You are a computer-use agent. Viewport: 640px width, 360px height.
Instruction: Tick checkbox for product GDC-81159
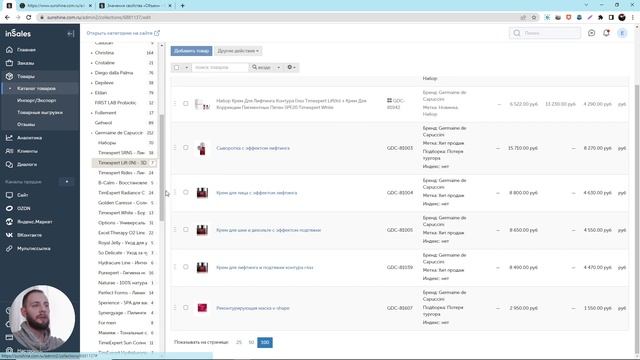[186, 267]
